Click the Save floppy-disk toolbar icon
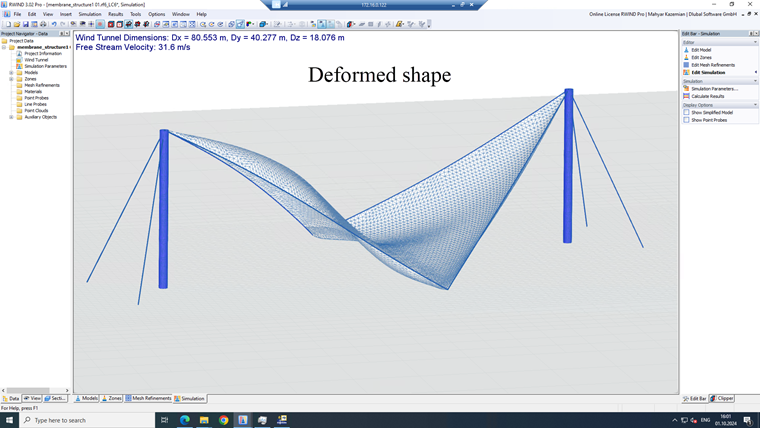The width and height of the screenshot is (760, 428). tap(26, 24)
